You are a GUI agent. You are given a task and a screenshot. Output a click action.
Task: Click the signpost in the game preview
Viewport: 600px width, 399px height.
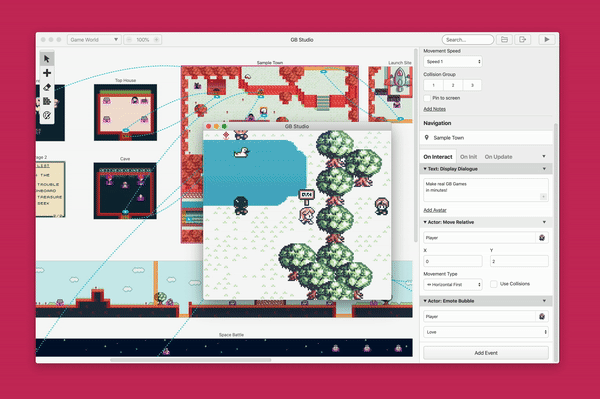(307, 197)
